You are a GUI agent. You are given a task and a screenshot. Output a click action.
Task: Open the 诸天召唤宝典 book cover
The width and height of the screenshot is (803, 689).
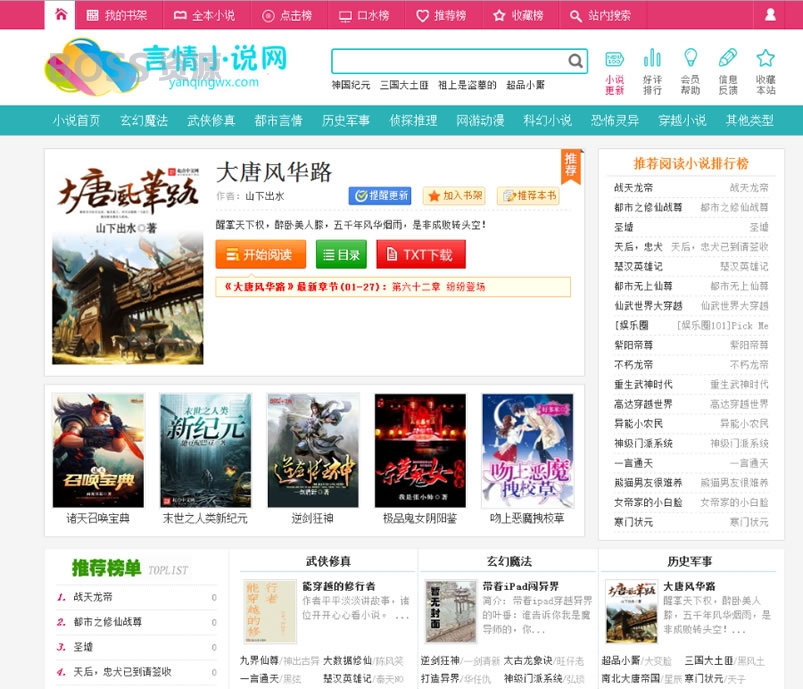(98, 450)
